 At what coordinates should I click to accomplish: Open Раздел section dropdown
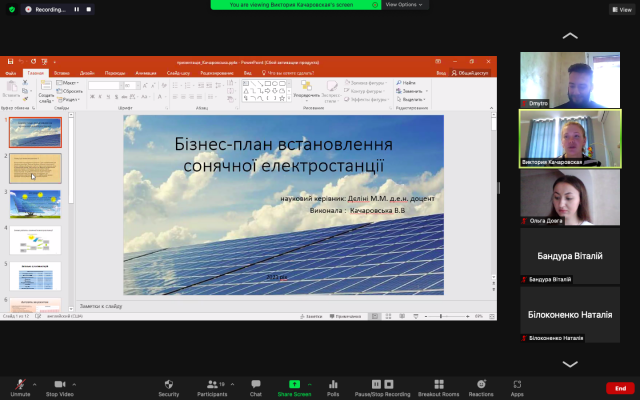click(x=68, y=99)
